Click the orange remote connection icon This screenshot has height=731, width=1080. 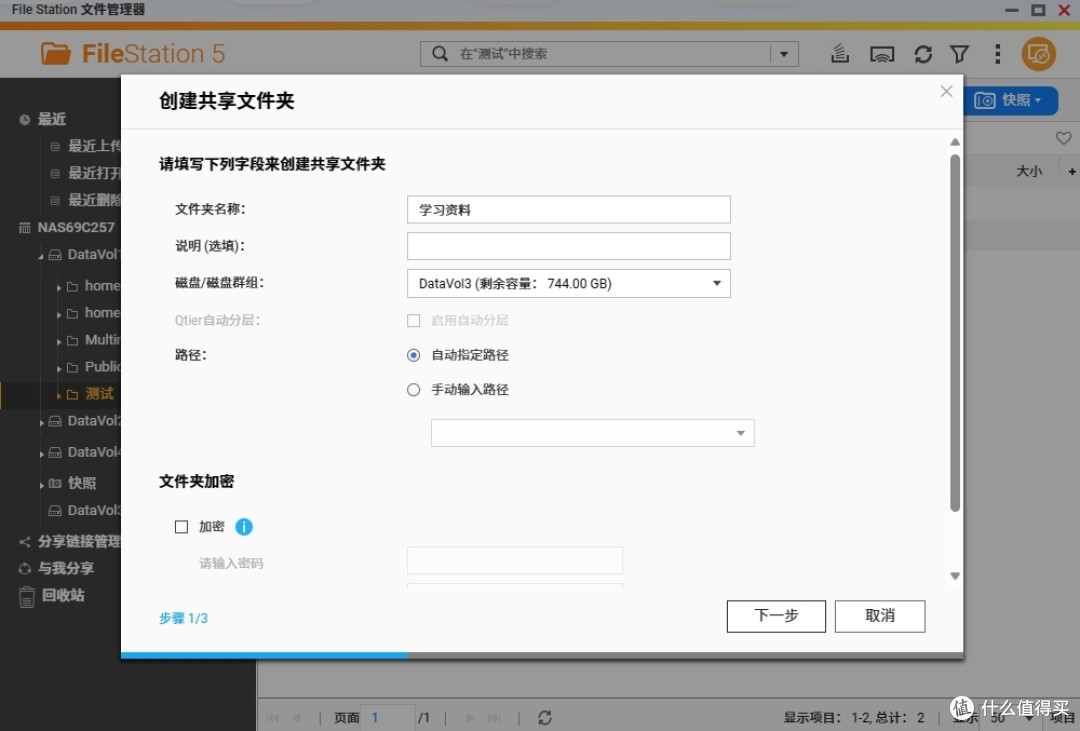(1039, 54)
